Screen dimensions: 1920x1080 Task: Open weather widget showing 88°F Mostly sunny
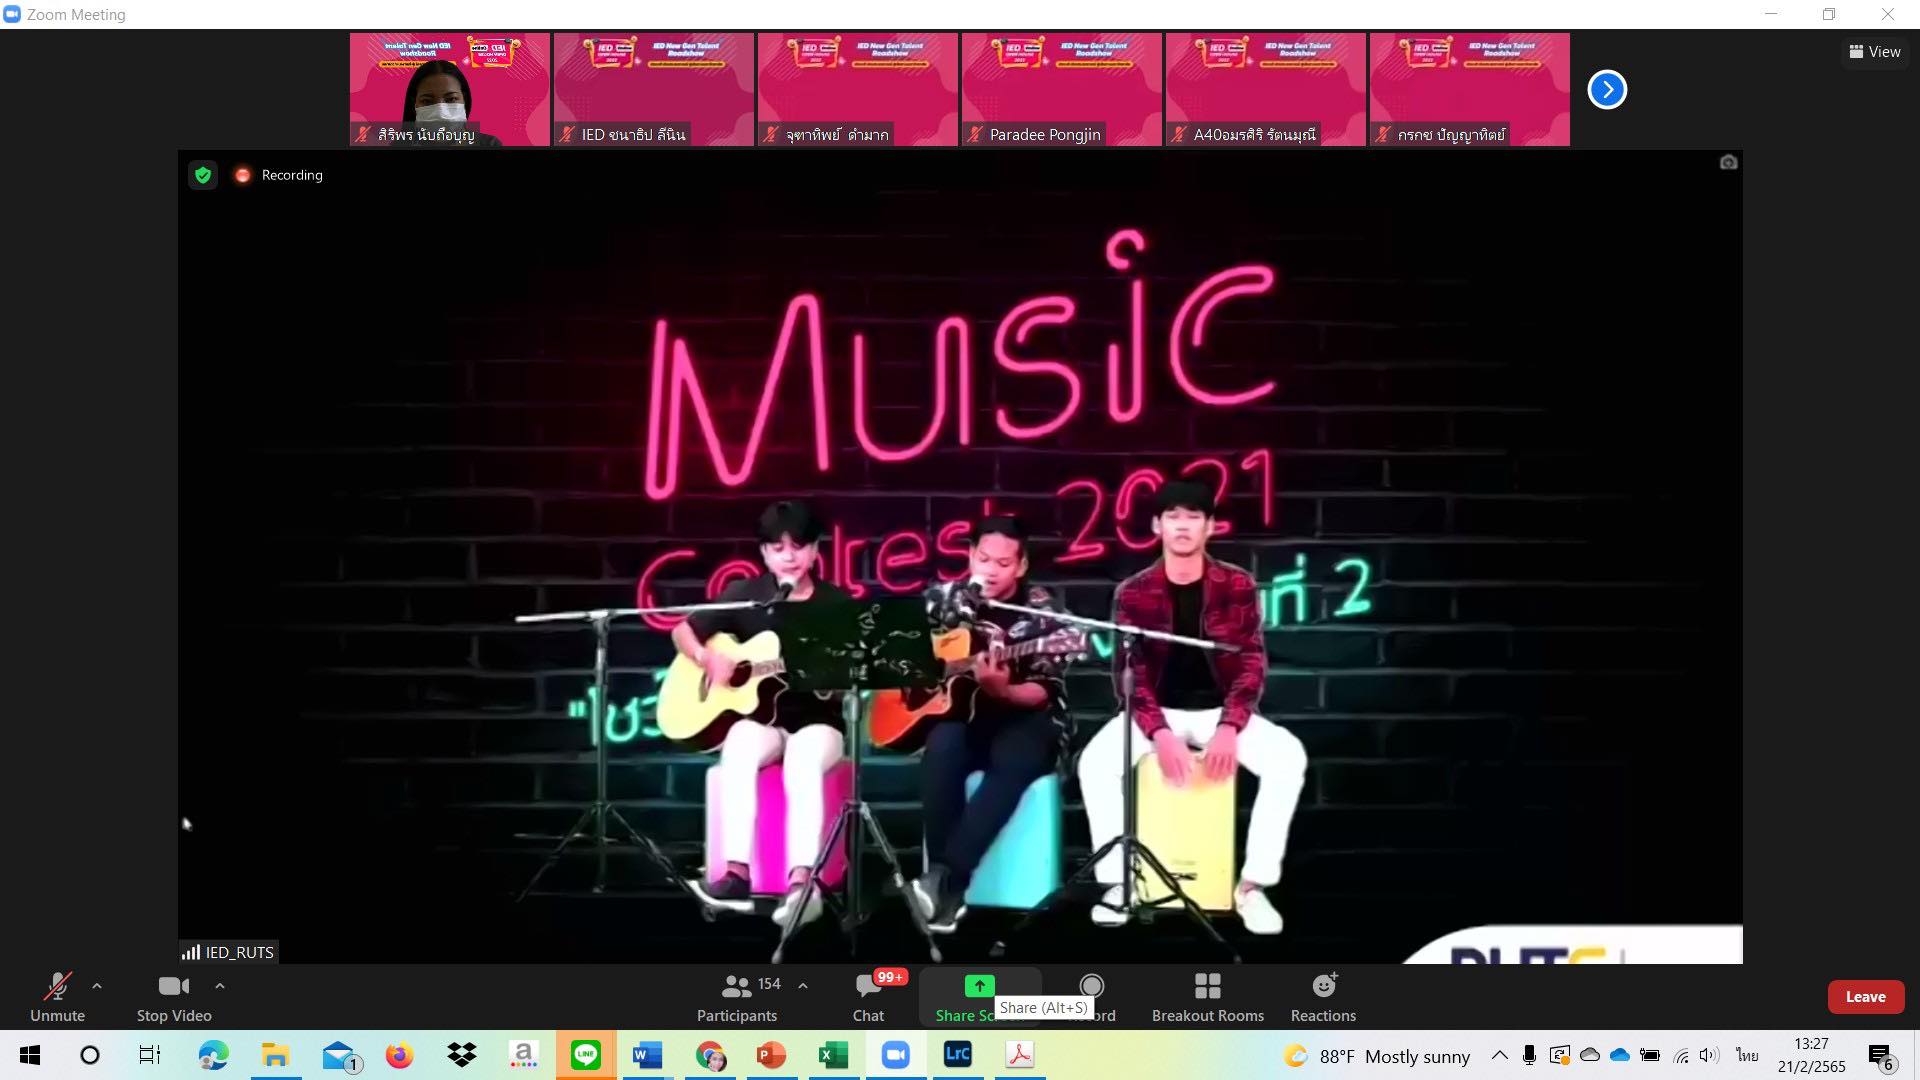[x=1377, y=1056]
